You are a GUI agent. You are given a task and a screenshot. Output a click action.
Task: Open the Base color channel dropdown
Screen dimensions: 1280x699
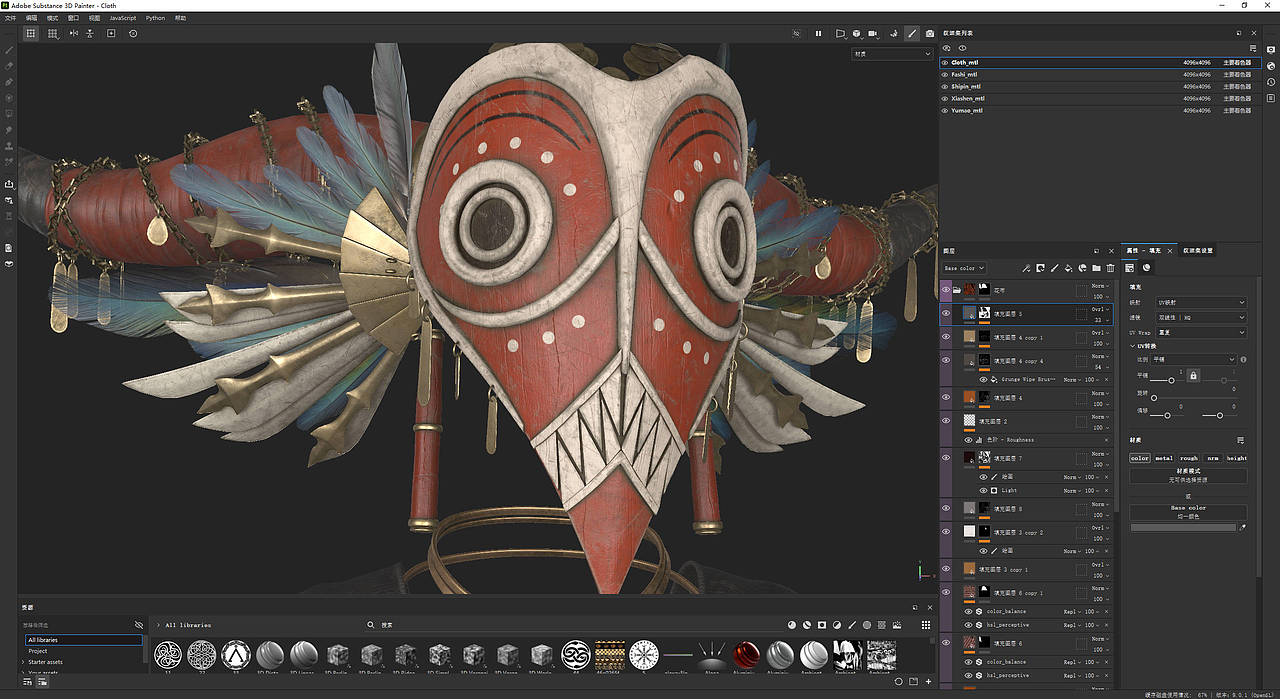pyautogui.click(x=965, y=268)
